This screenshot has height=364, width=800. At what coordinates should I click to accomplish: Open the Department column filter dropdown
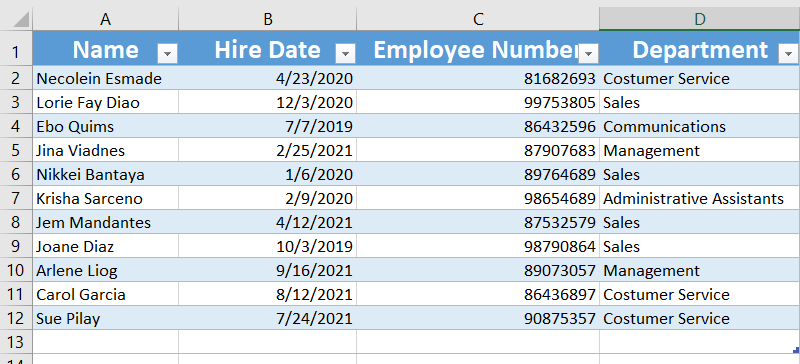coord(788,53)
